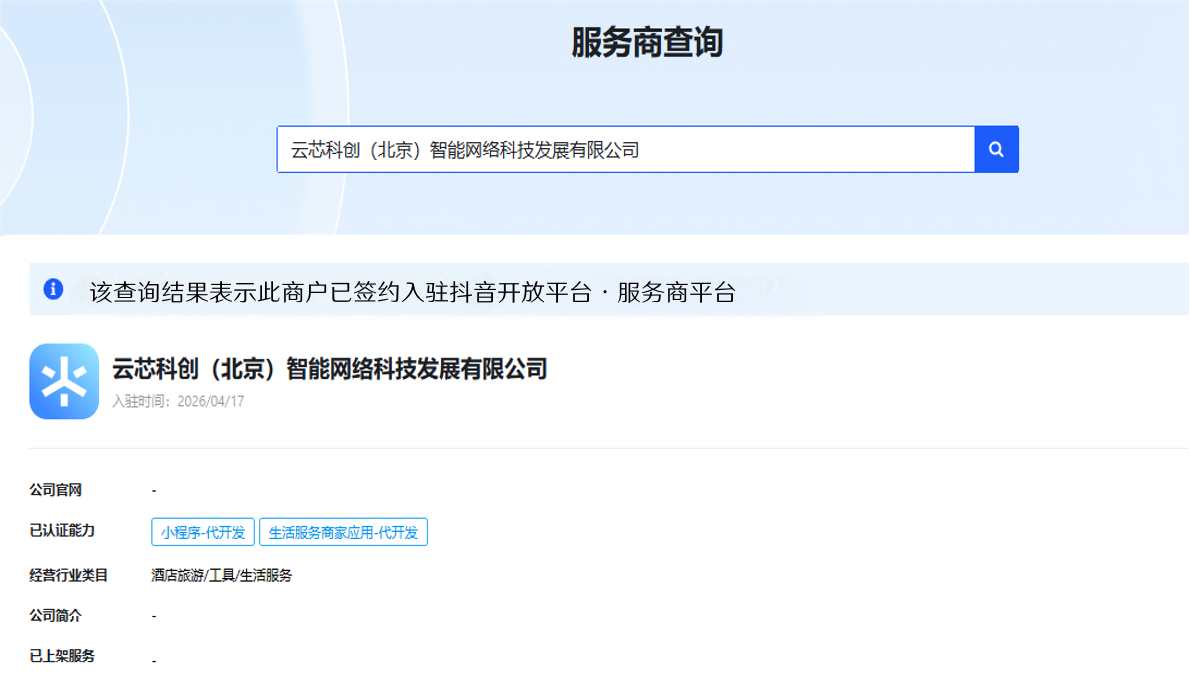Click the company snowflake logo thumbnail
Screen dimensions: 1190x674
pyautogui.click(x=65, y=381)
